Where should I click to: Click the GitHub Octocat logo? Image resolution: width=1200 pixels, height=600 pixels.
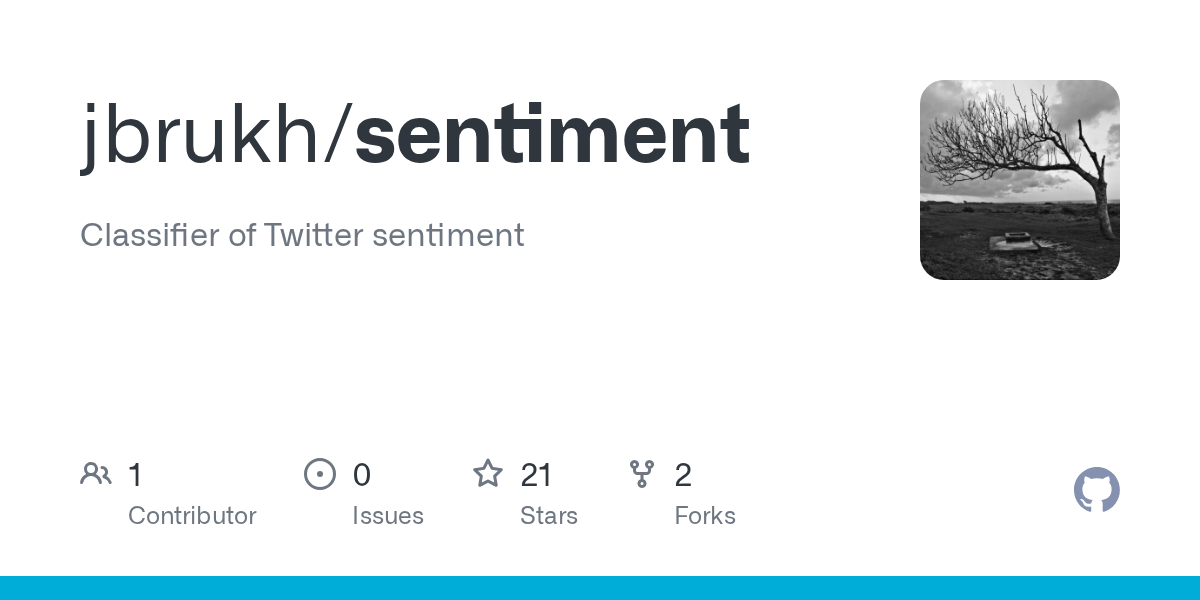point(1096,490)
